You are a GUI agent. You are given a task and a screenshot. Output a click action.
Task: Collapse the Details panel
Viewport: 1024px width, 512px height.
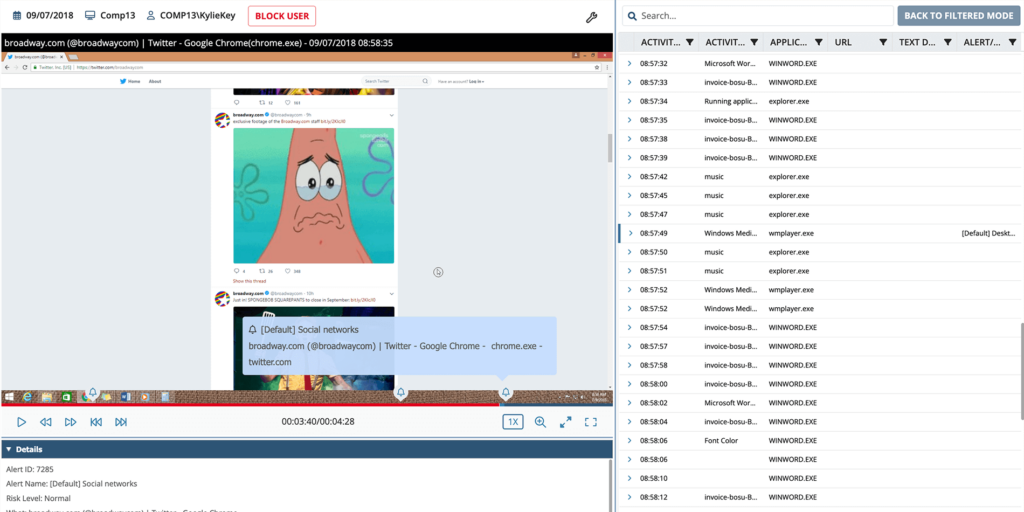(9, 449)
